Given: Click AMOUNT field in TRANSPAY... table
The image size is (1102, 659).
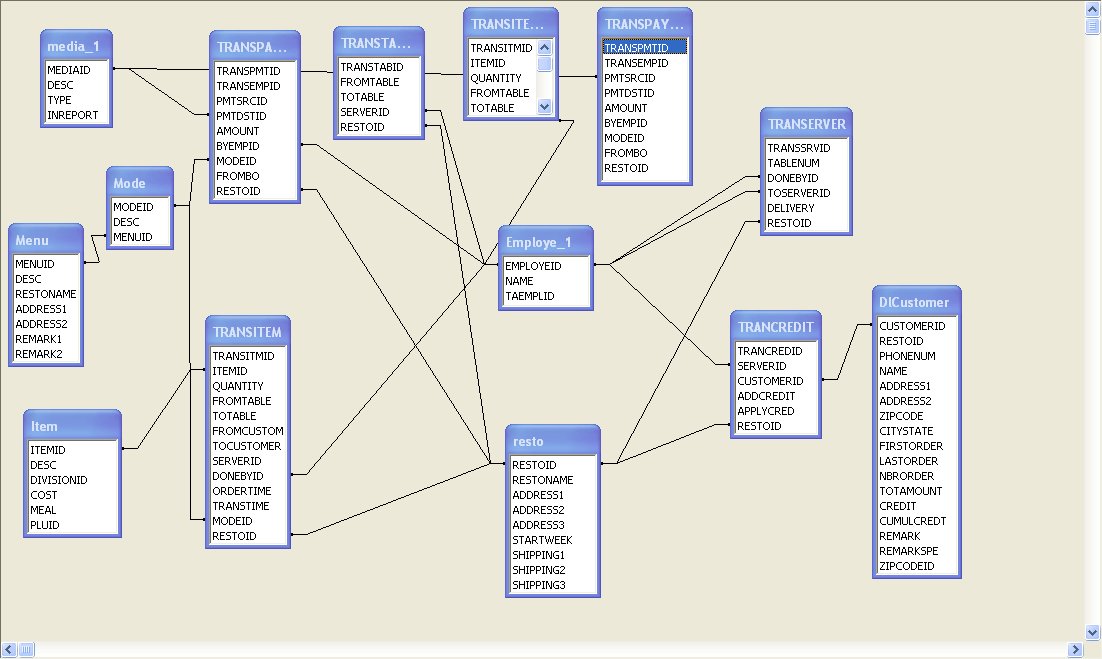Looking at the screenshot, I should coord(625,108).
